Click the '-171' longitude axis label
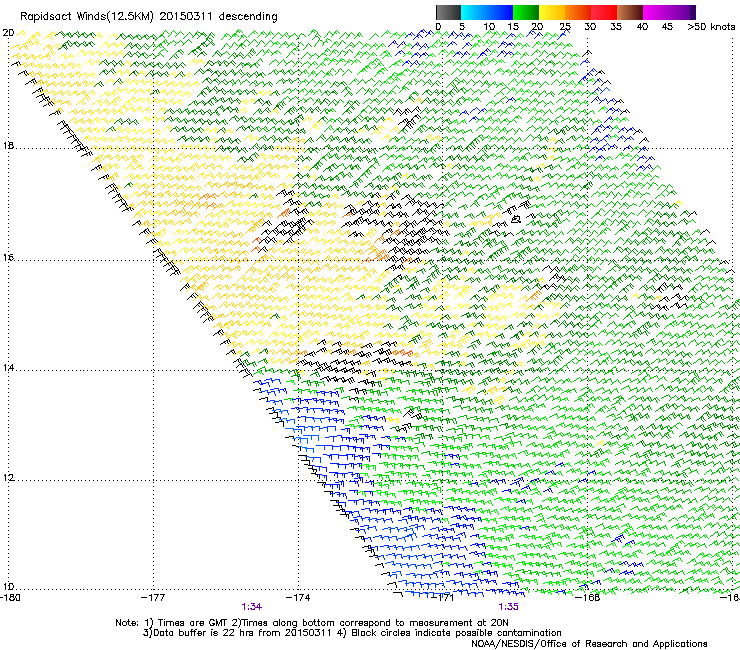The height and width of the screenshot is (650, 740). (x=443, y=598)
